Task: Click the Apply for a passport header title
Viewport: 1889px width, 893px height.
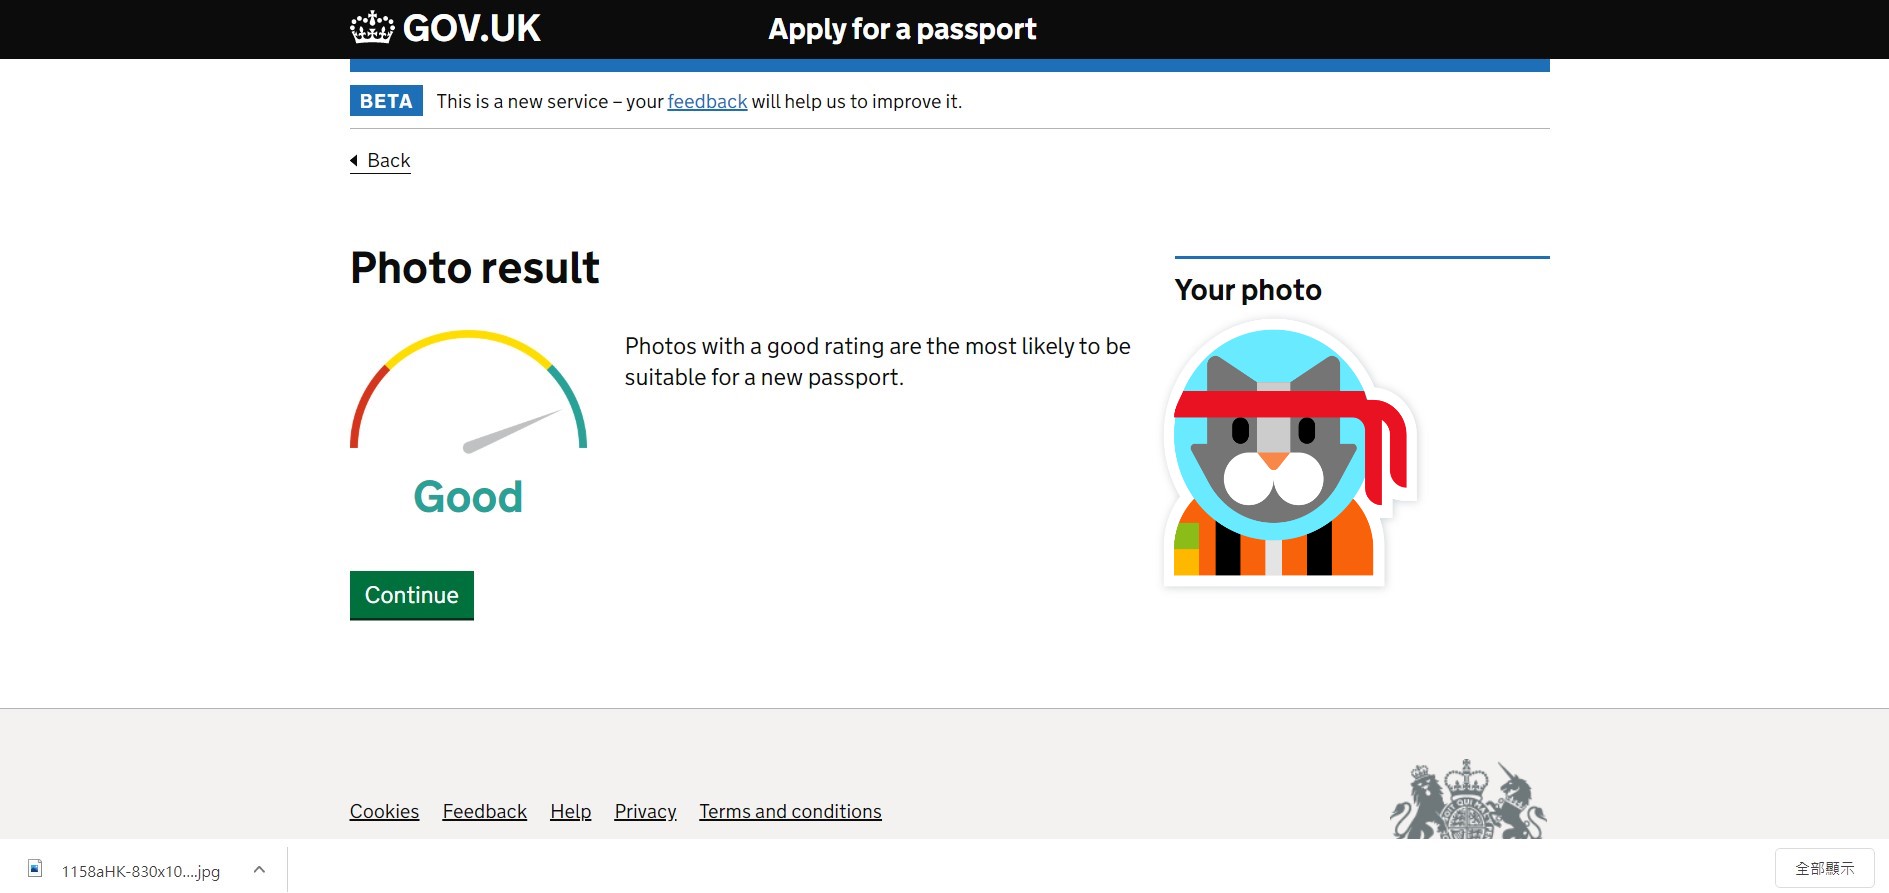Action: (x=902, y=30)
